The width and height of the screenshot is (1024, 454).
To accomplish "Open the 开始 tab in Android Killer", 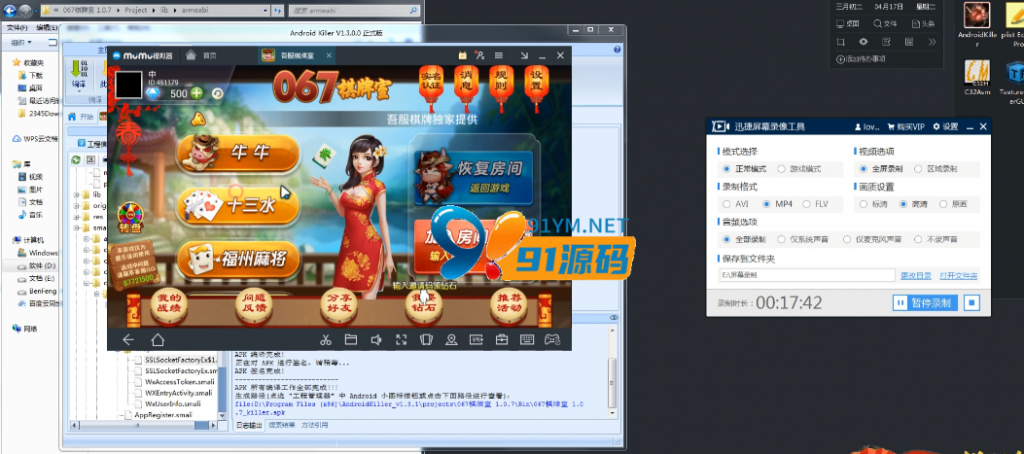I will click(x=82, y=116).
